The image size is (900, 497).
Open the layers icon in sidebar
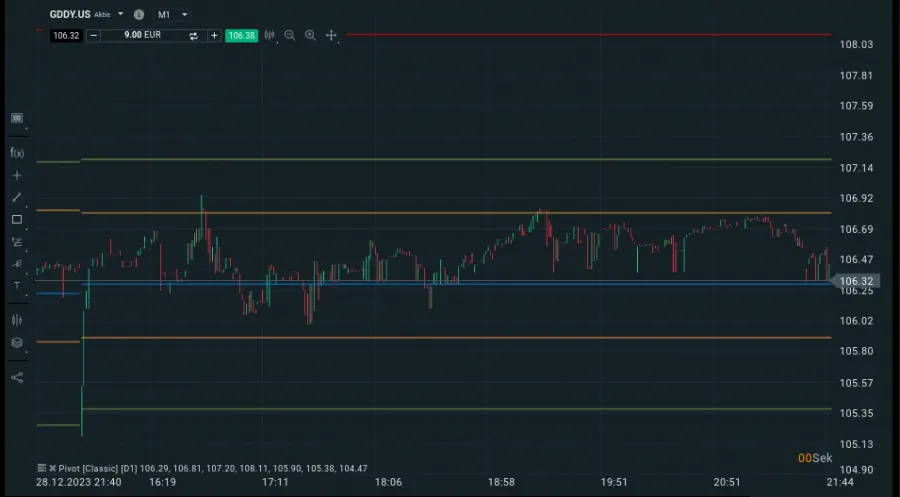point(17,342)
